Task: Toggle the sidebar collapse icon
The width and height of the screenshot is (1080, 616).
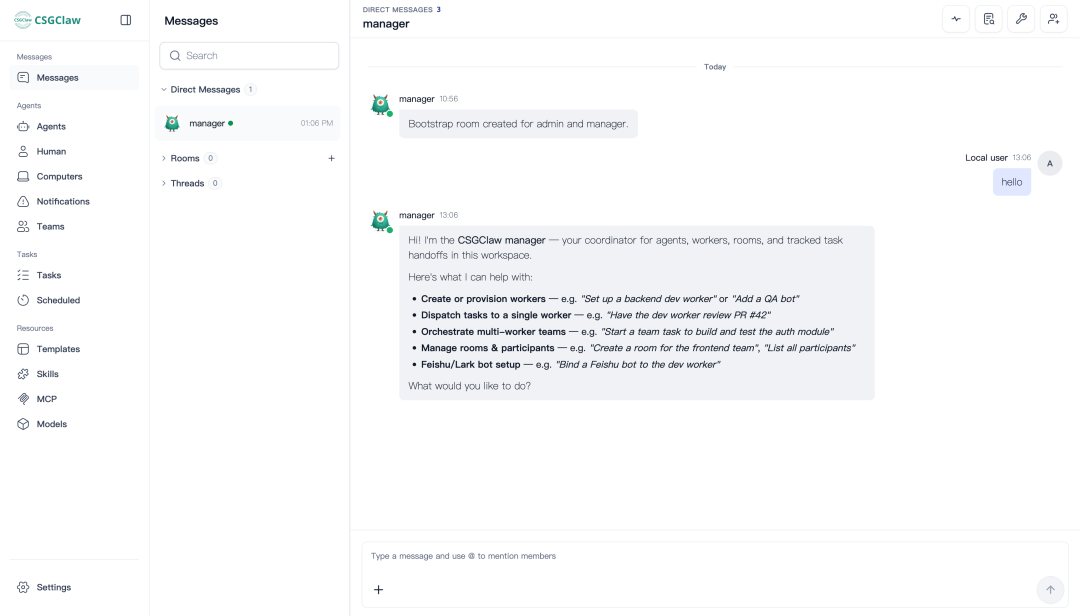Action: 125,20
